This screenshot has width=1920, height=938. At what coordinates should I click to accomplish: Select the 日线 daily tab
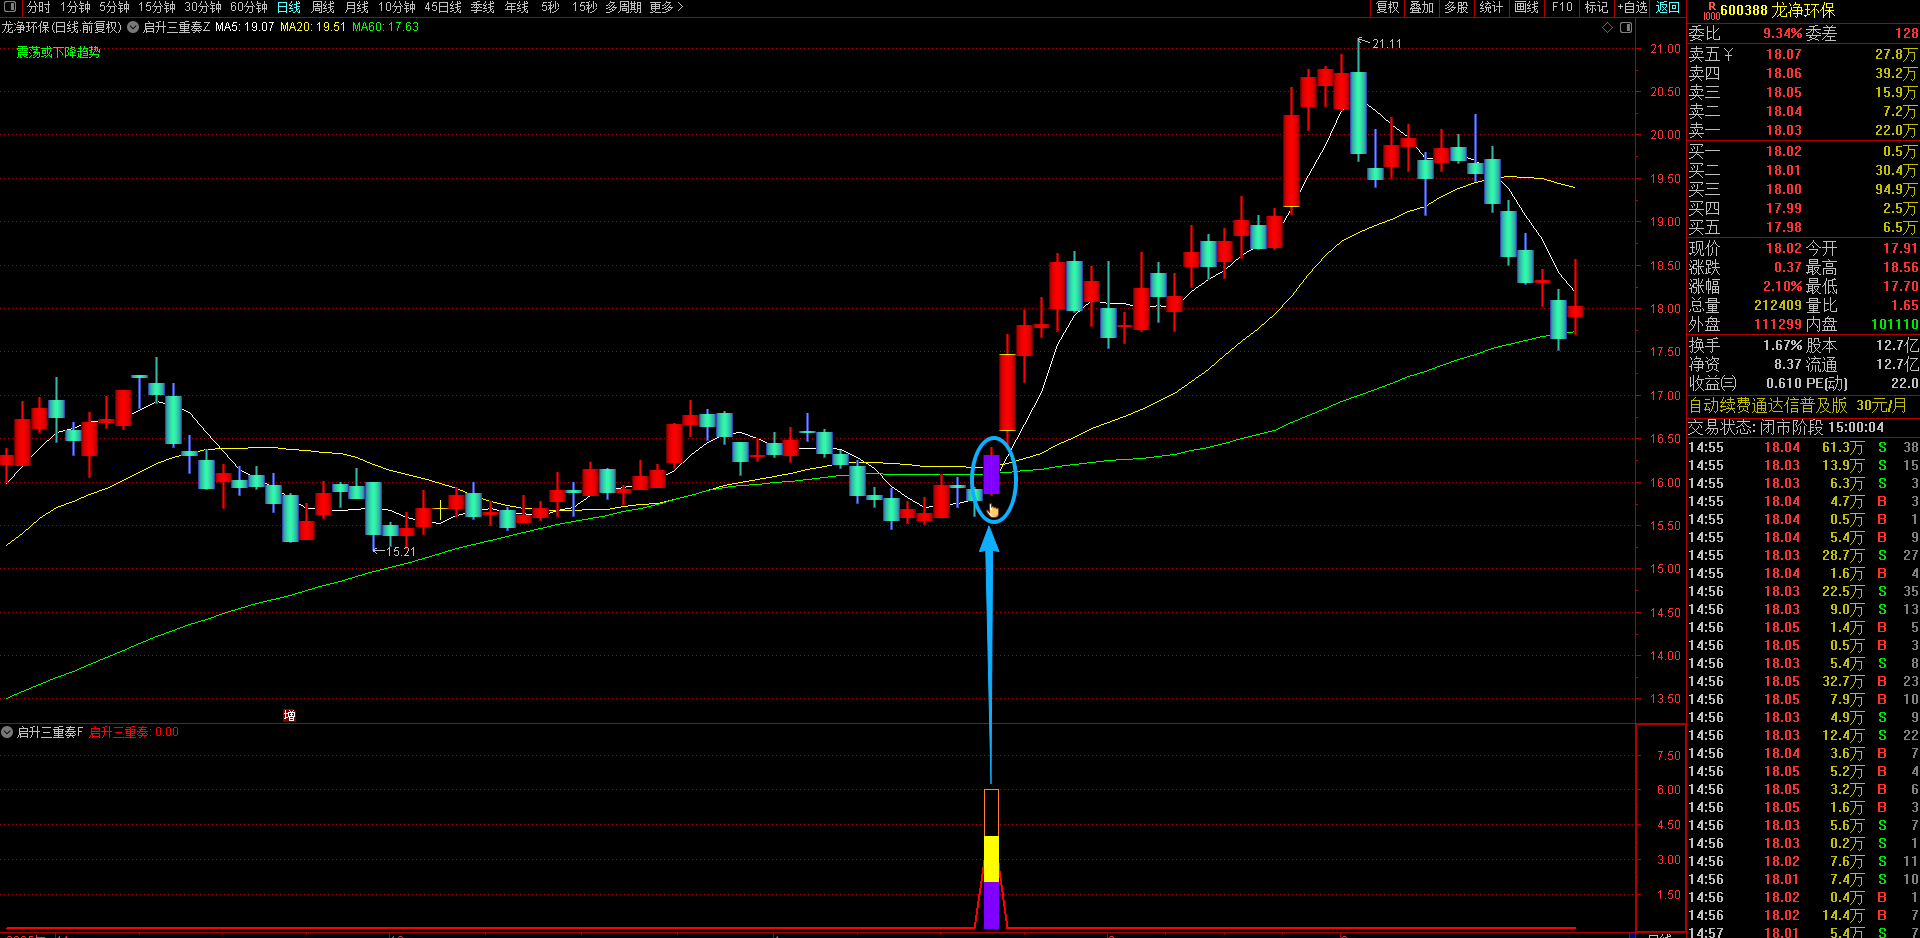coord(289,7)
